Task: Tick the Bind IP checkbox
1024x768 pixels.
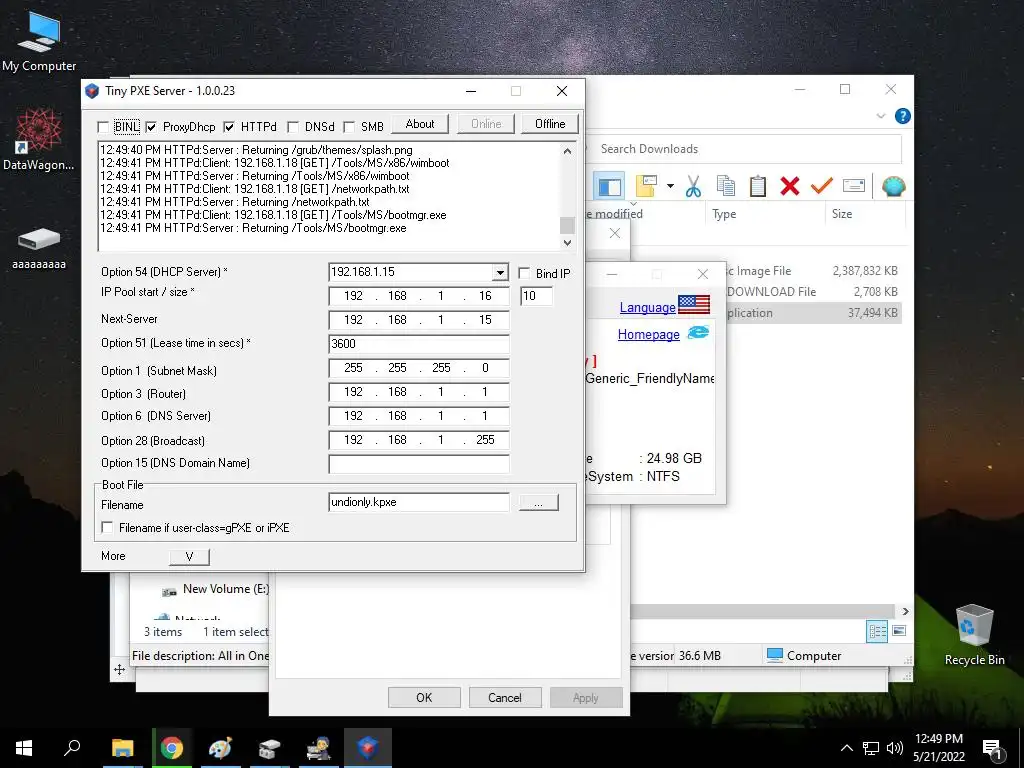Action: pos(524,273)
